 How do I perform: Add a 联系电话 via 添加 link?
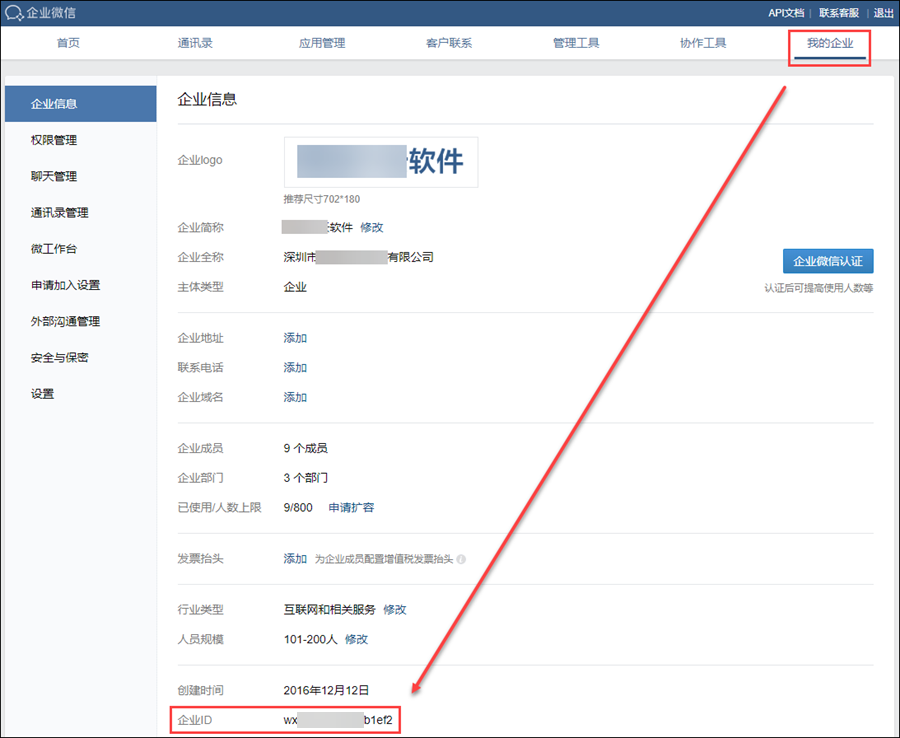[295, 367]
